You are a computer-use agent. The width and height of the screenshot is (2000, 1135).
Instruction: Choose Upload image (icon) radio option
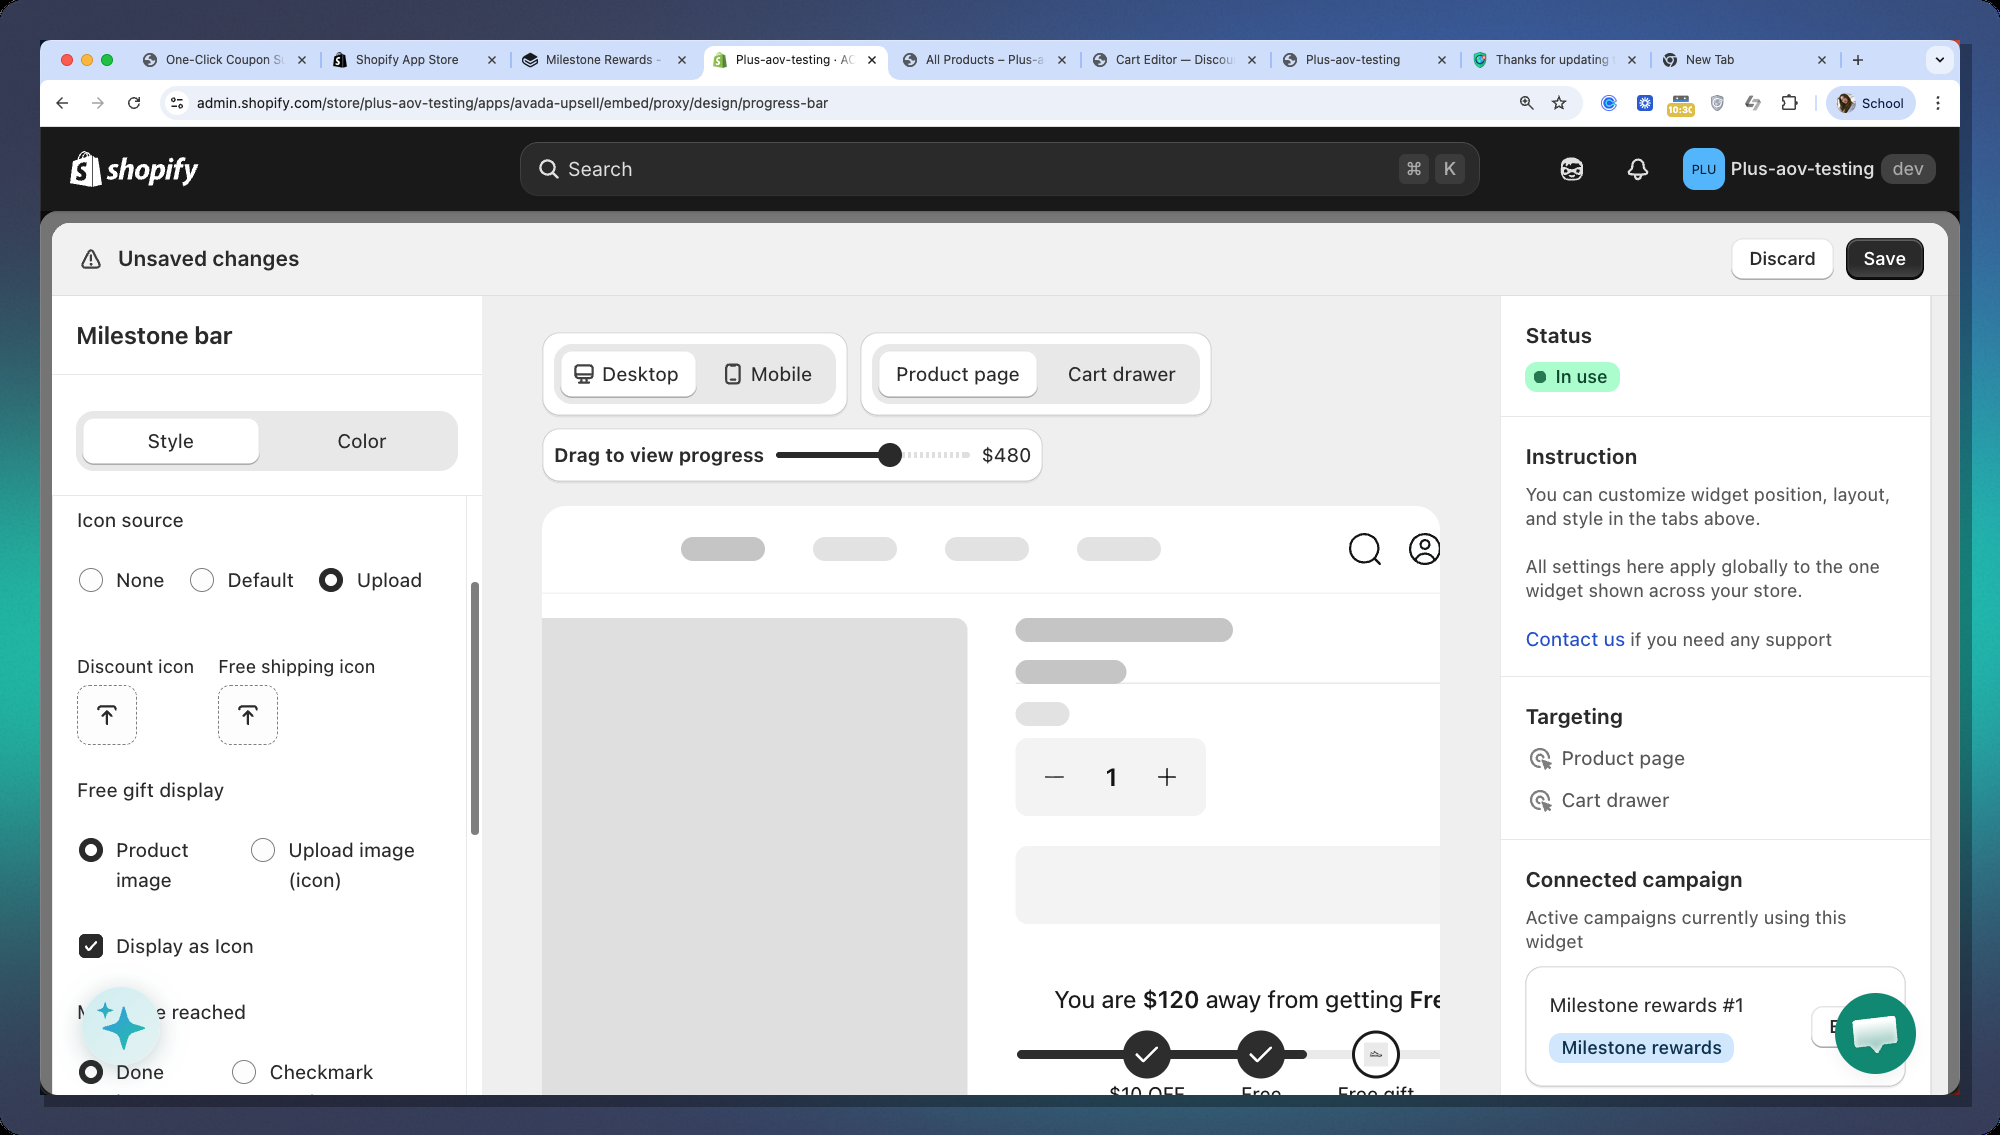pyautogui.click(x=263, y=850)
